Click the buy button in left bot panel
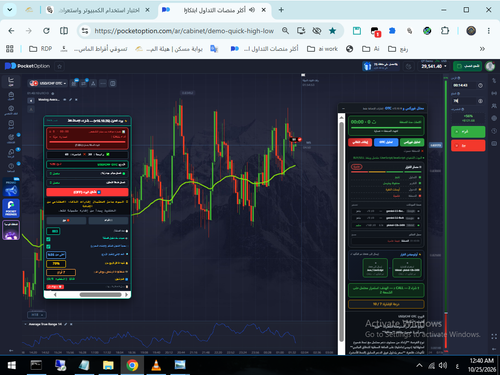 click(108, 220)
